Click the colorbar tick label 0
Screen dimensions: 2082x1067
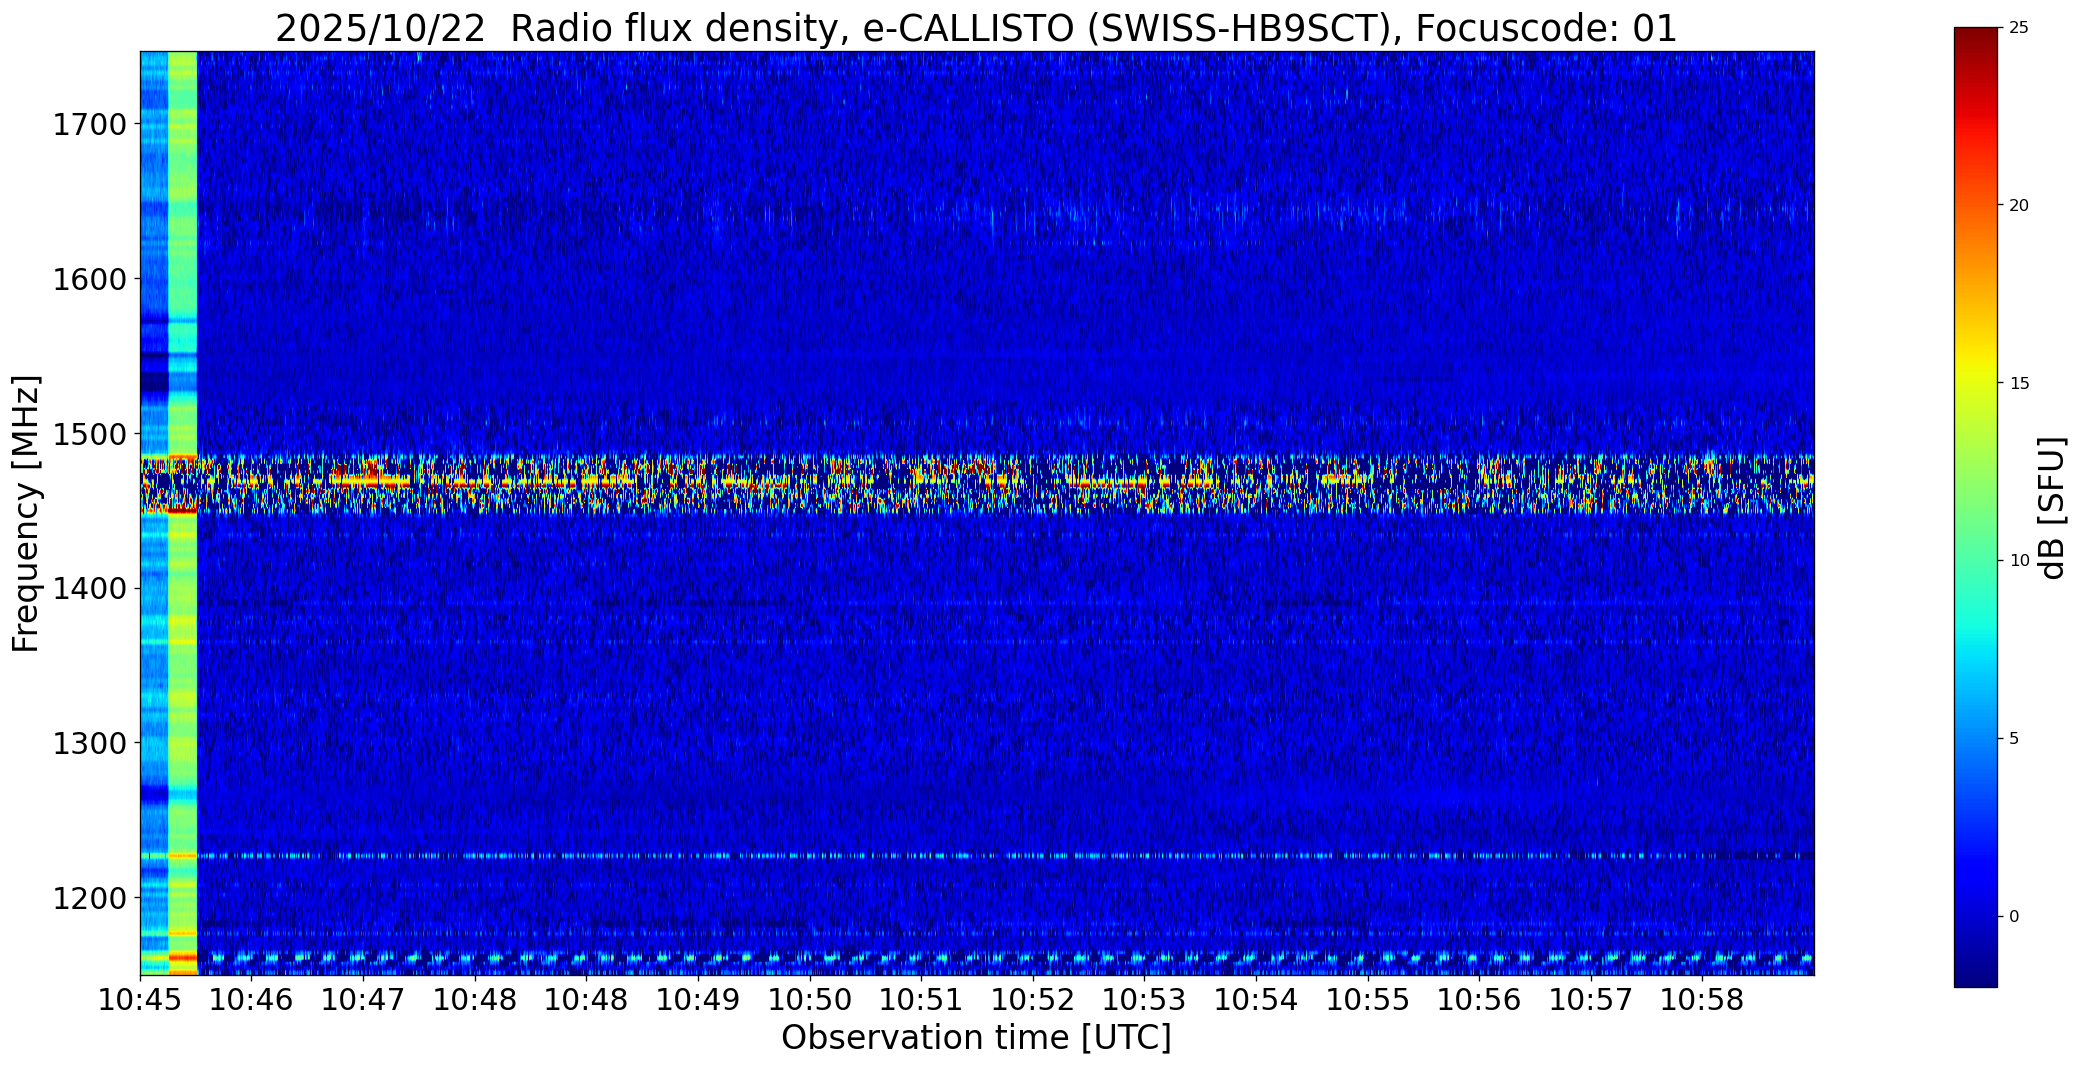[x=2014, y=916]
